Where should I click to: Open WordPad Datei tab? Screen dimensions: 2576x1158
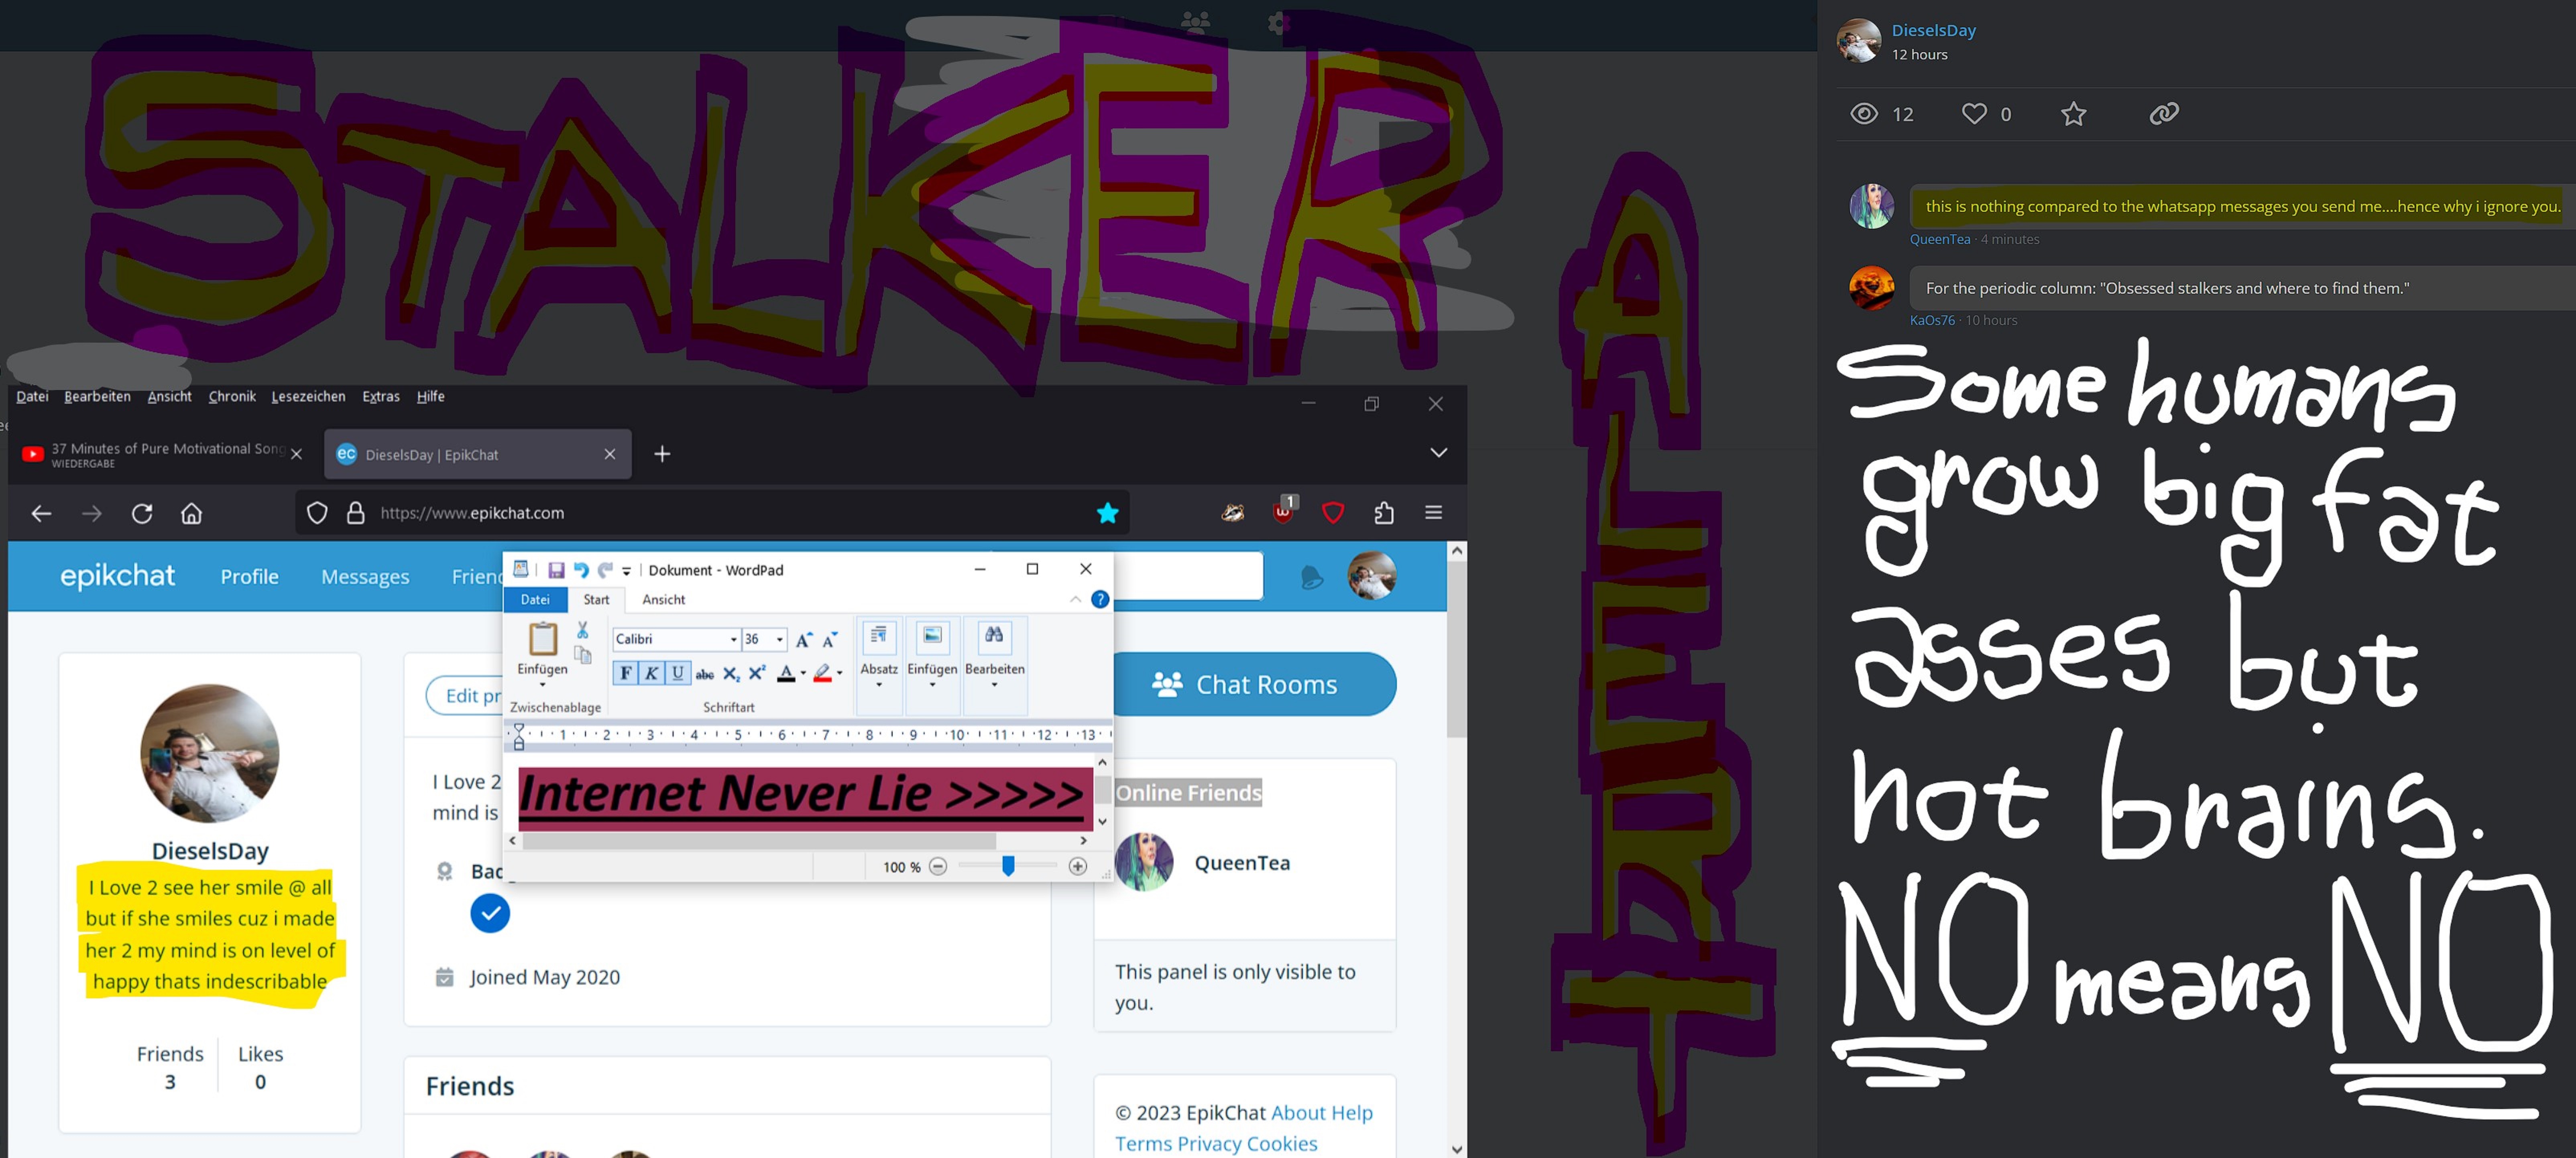tap(535, 600)
